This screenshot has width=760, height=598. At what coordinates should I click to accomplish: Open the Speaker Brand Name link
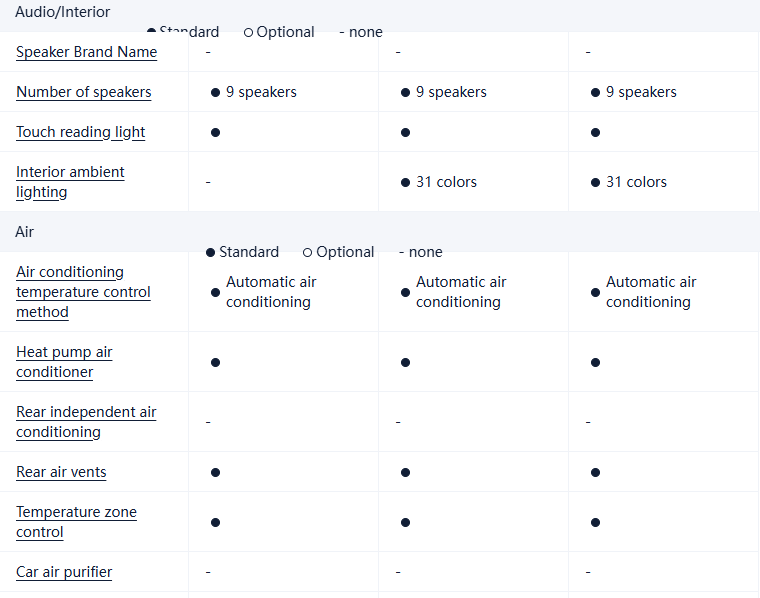click(86, 52)
